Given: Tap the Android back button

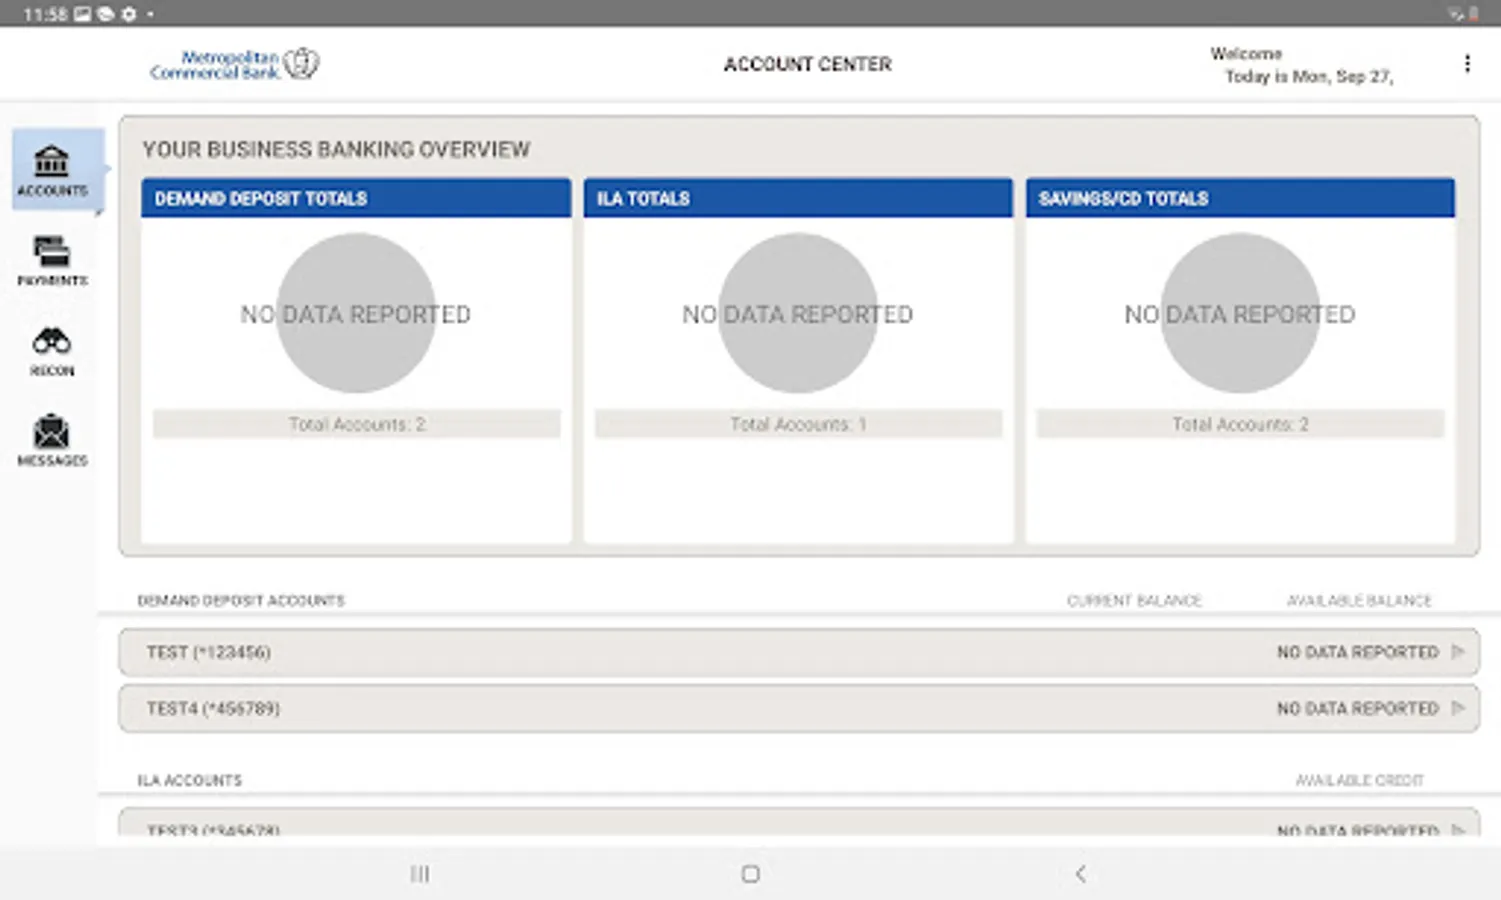Looking at the screenshot, I should click(1081, 874).
